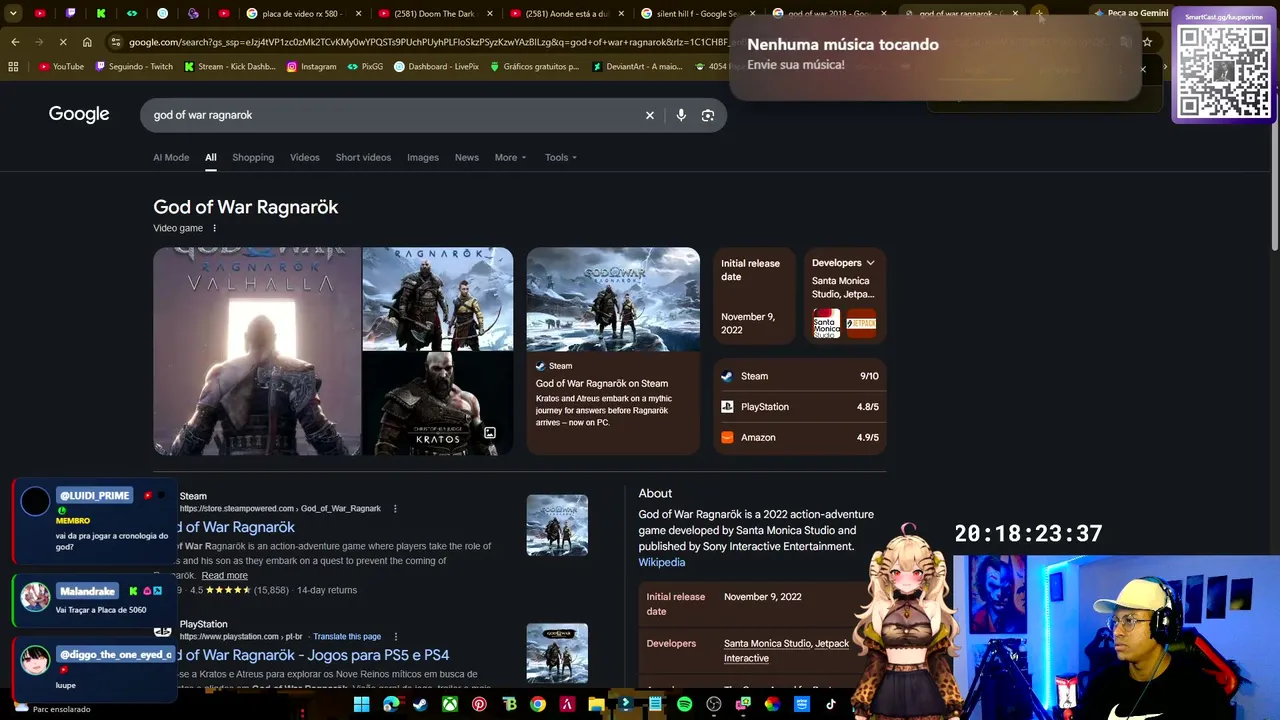The width and height of the screenshot is (1280, 720).
Task: Select the Images search tab
Action: [423, 157]
